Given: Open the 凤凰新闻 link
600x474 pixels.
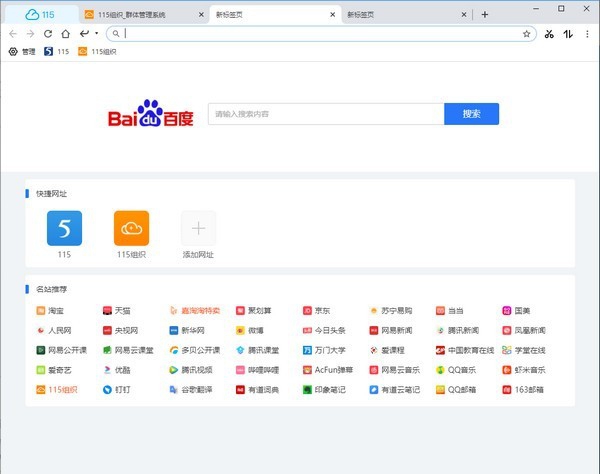Looking at the screenshot, I should tap(524, 331).
